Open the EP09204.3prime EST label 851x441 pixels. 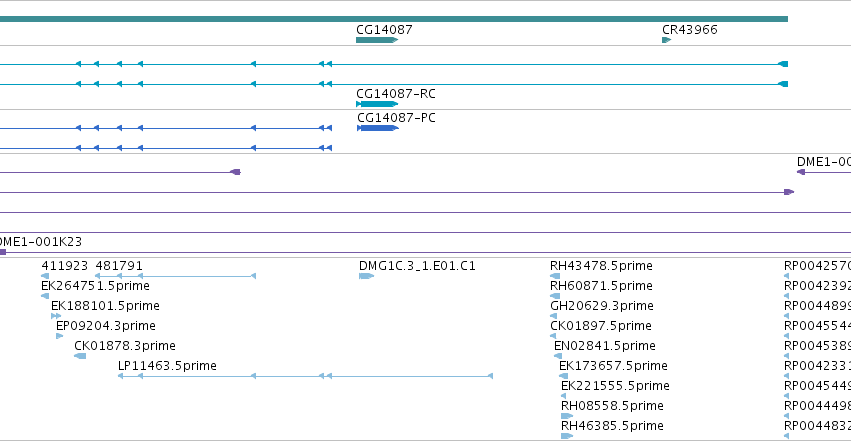(106, 326)
